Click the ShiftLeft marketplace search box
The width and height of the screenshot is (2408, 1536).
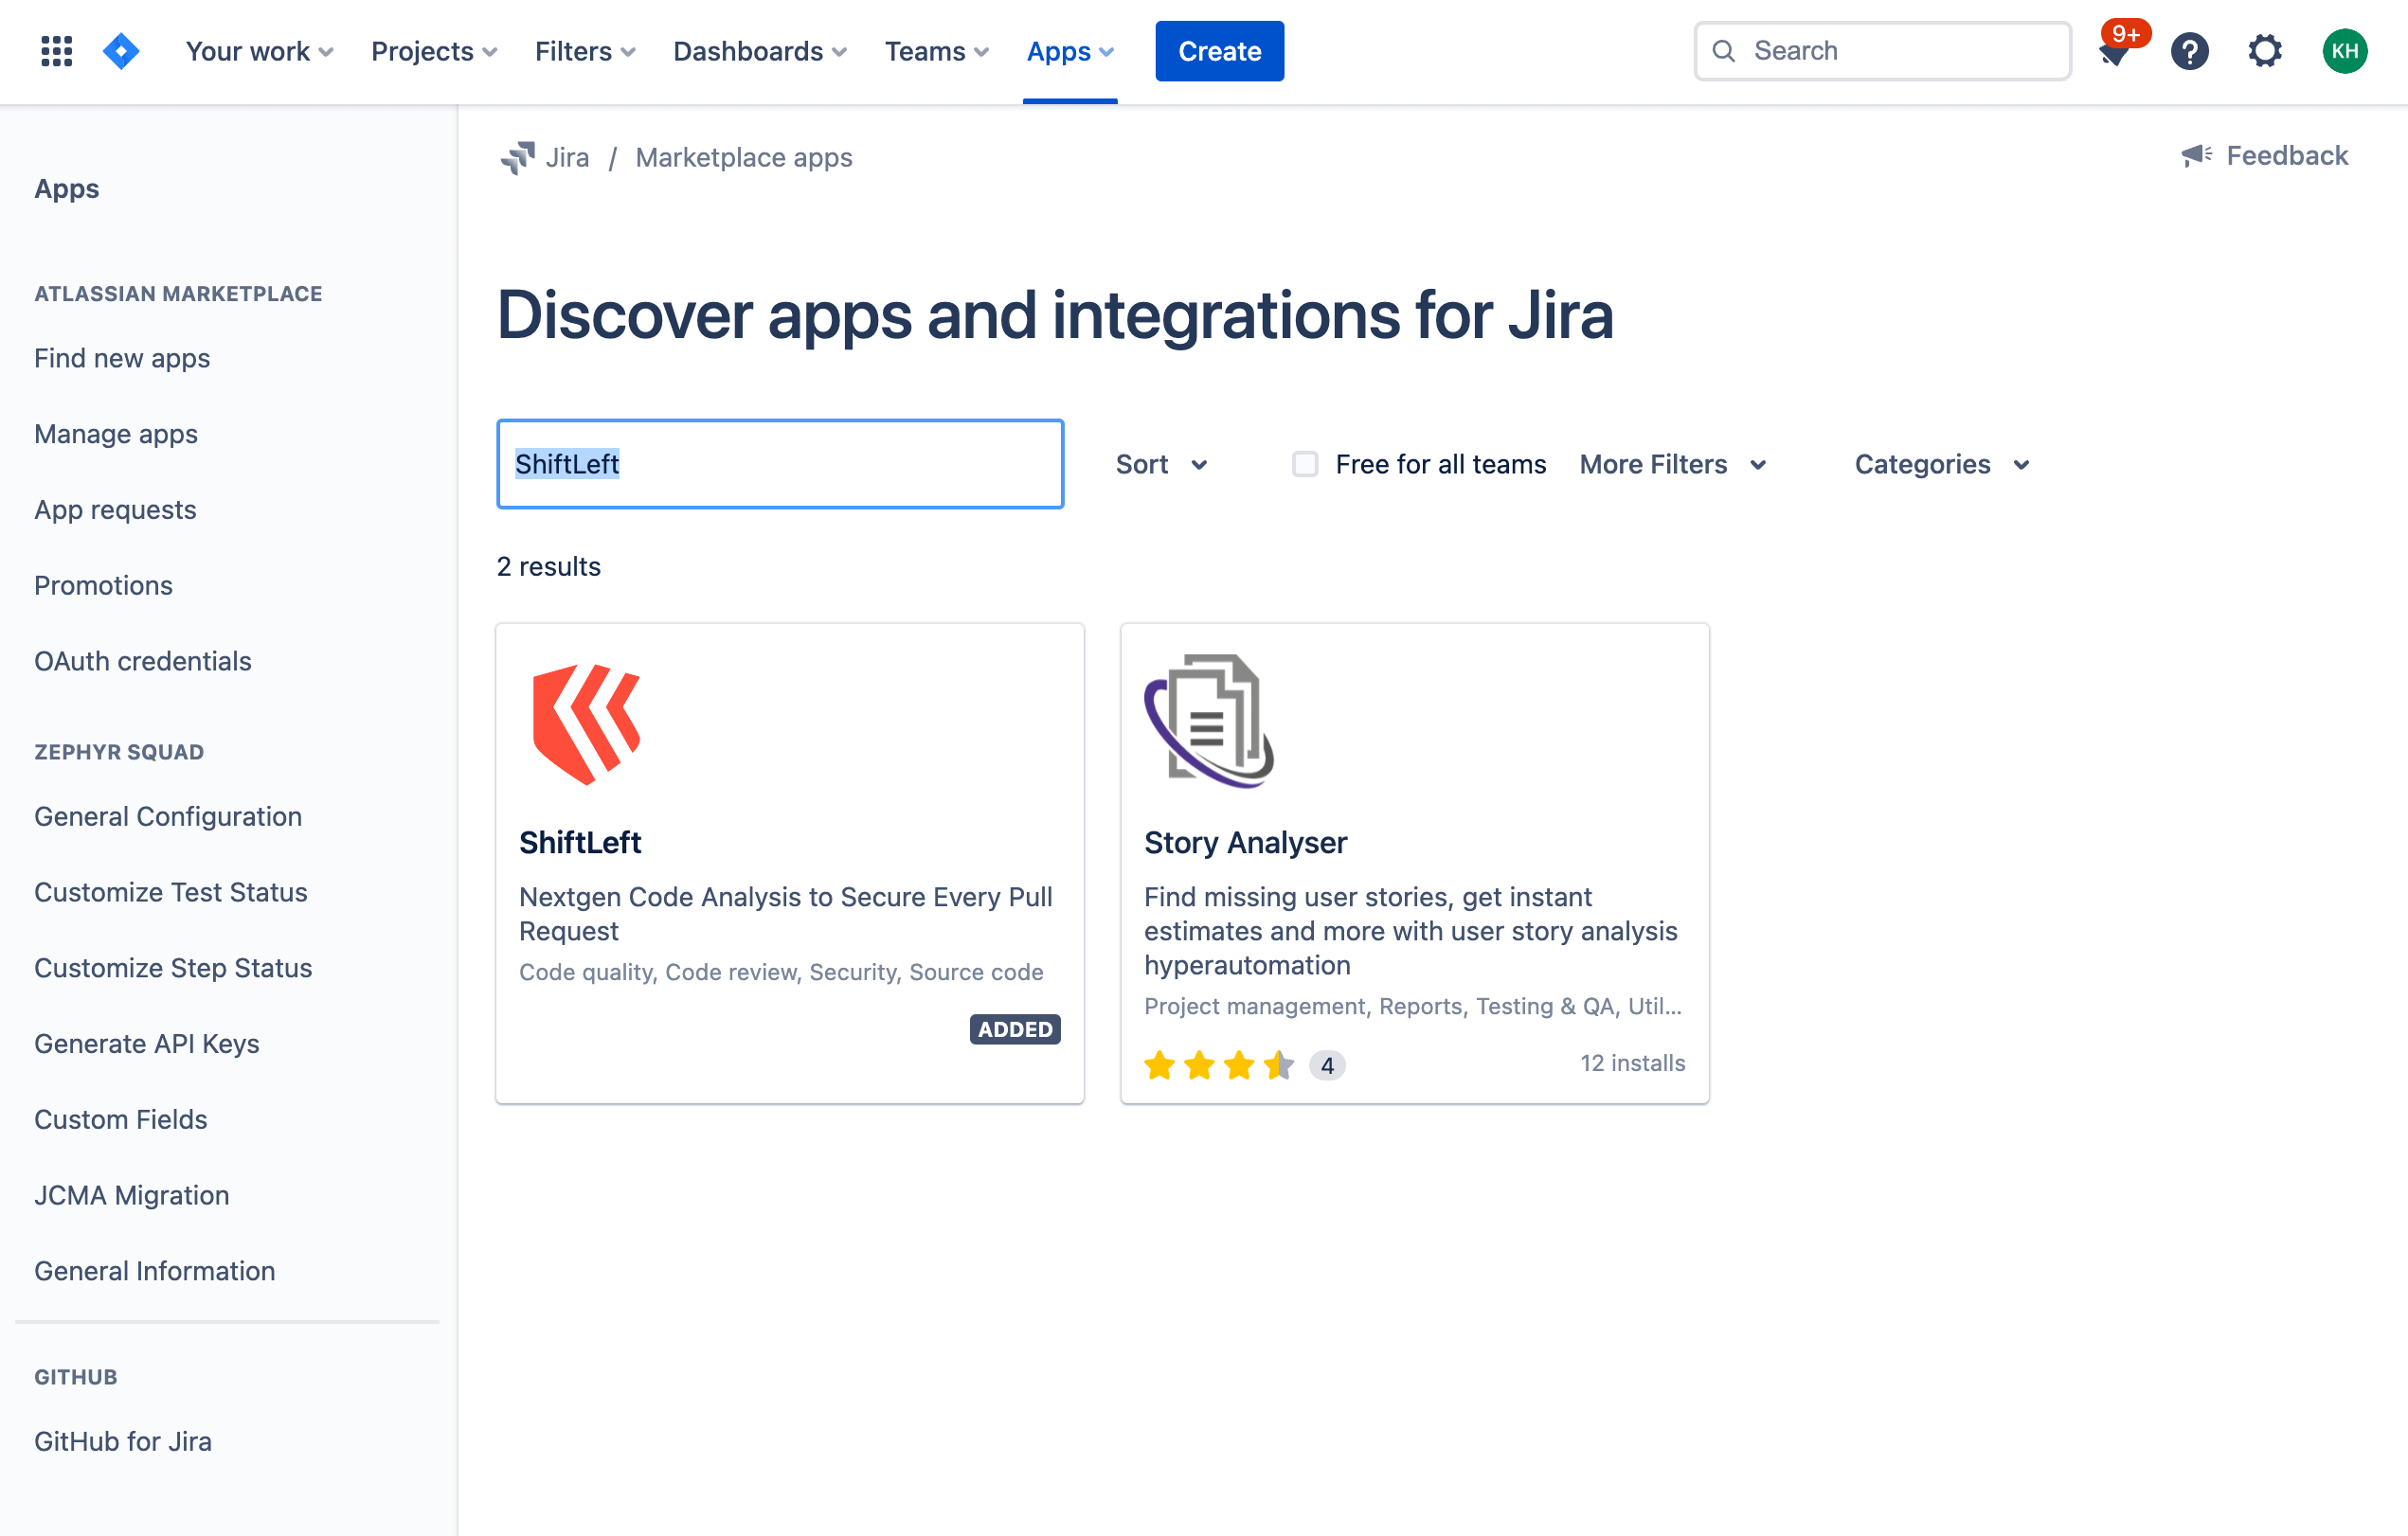780,464
